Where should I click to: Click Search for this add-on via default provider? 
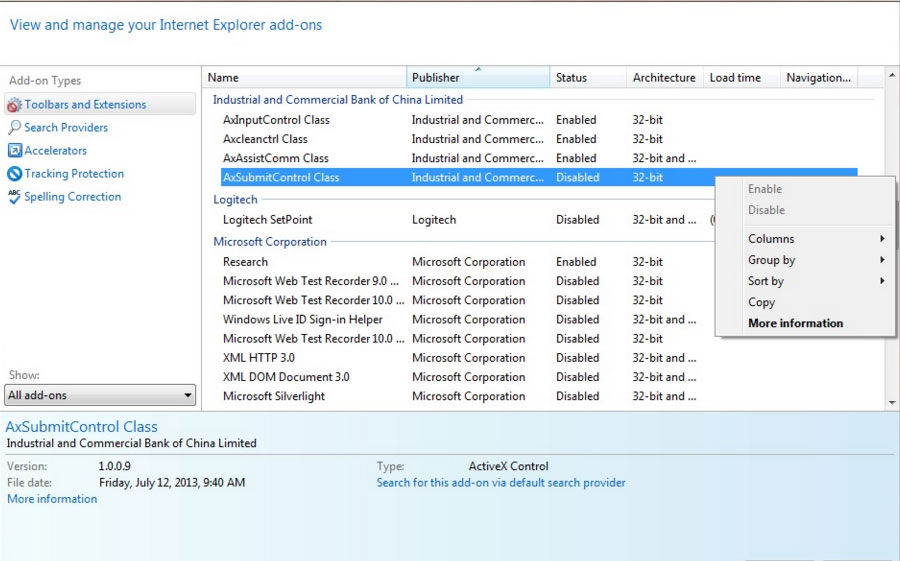(501, 483)
